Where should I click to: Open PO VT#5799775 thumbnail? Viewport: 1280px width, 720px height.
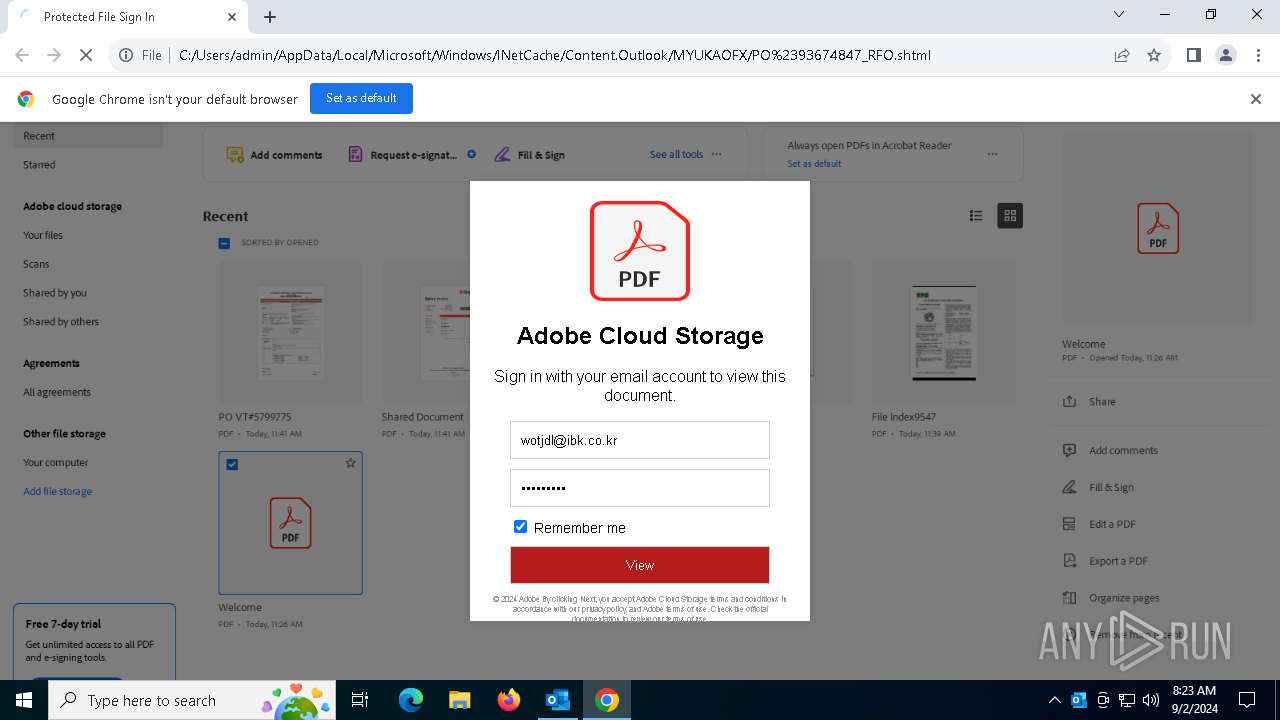tap(290, 332)
